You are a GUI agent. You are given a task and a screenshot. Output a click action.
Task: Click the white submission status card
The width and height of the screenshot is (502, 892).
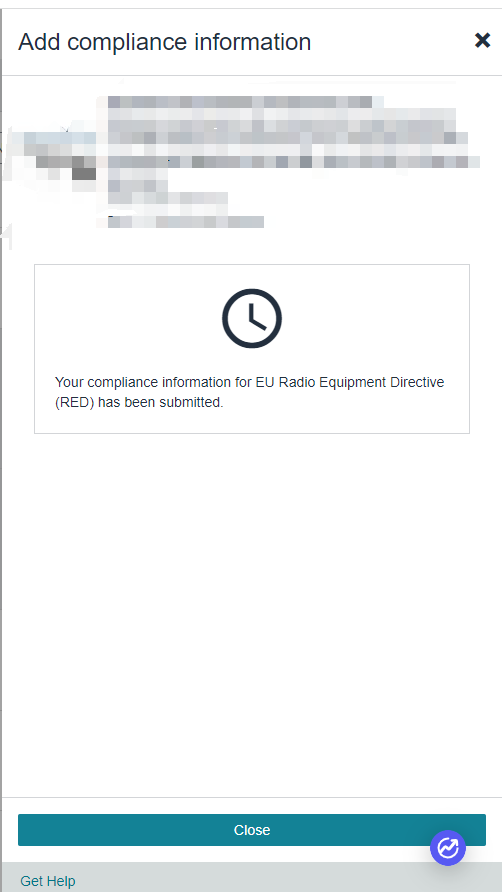(252, 349)
